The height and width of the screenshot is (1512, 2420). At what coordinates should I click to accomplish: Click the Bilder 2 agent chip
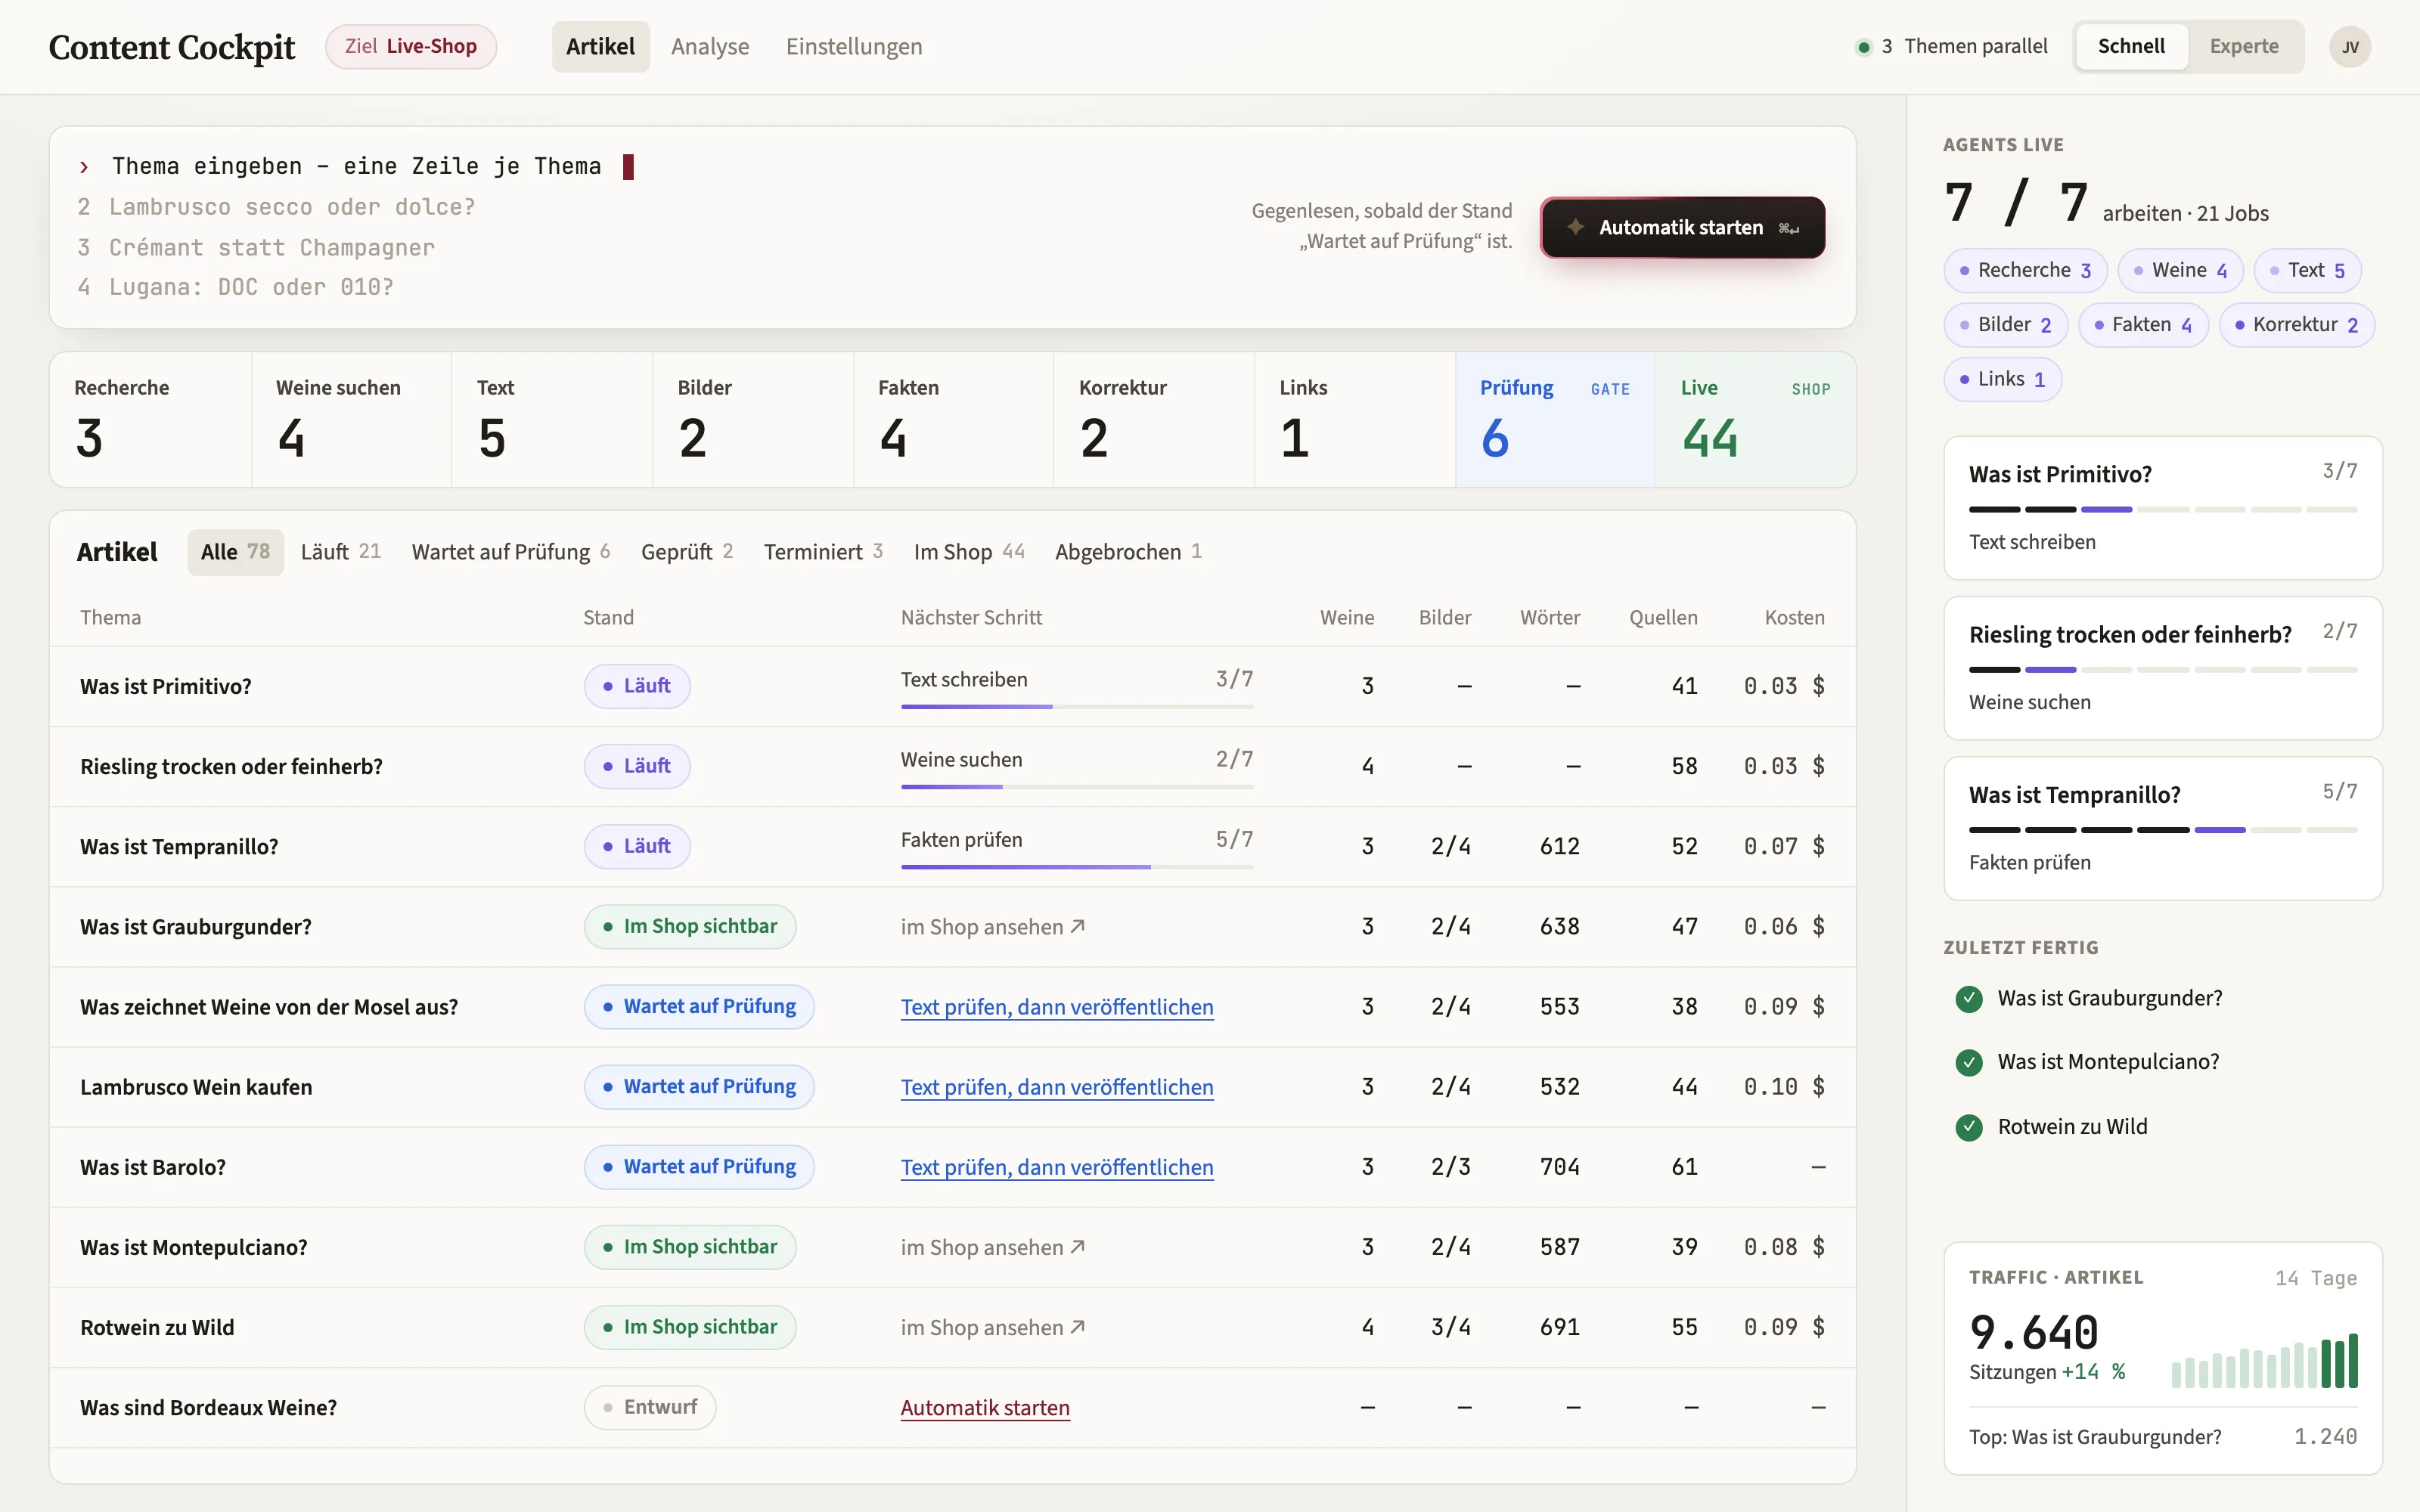click(2005, 325)
